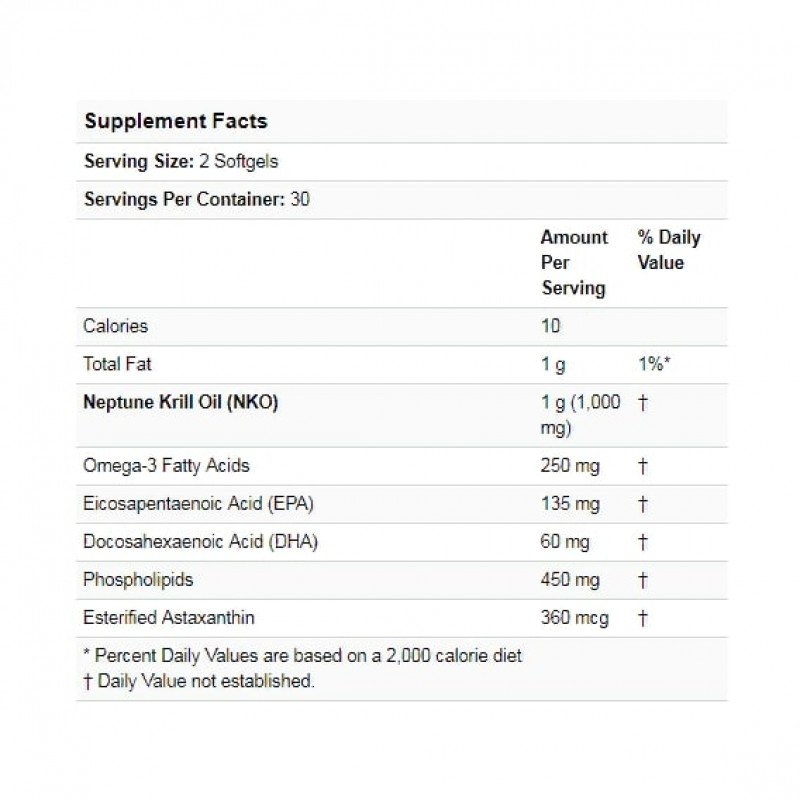Select the Omega-3 Fatty Acids label

[x=167, y=465]
